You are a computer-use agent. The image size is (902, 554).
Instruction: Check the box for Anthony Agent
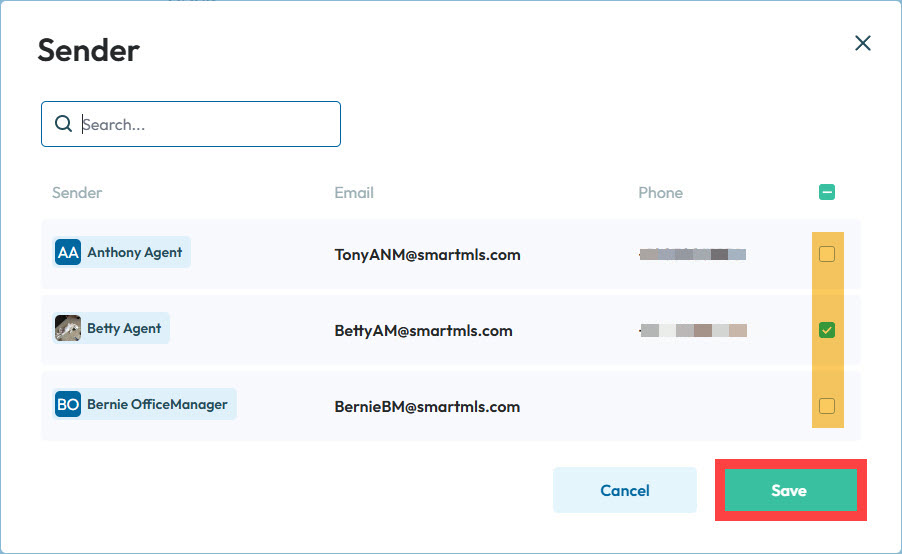(x=827, y=254)
